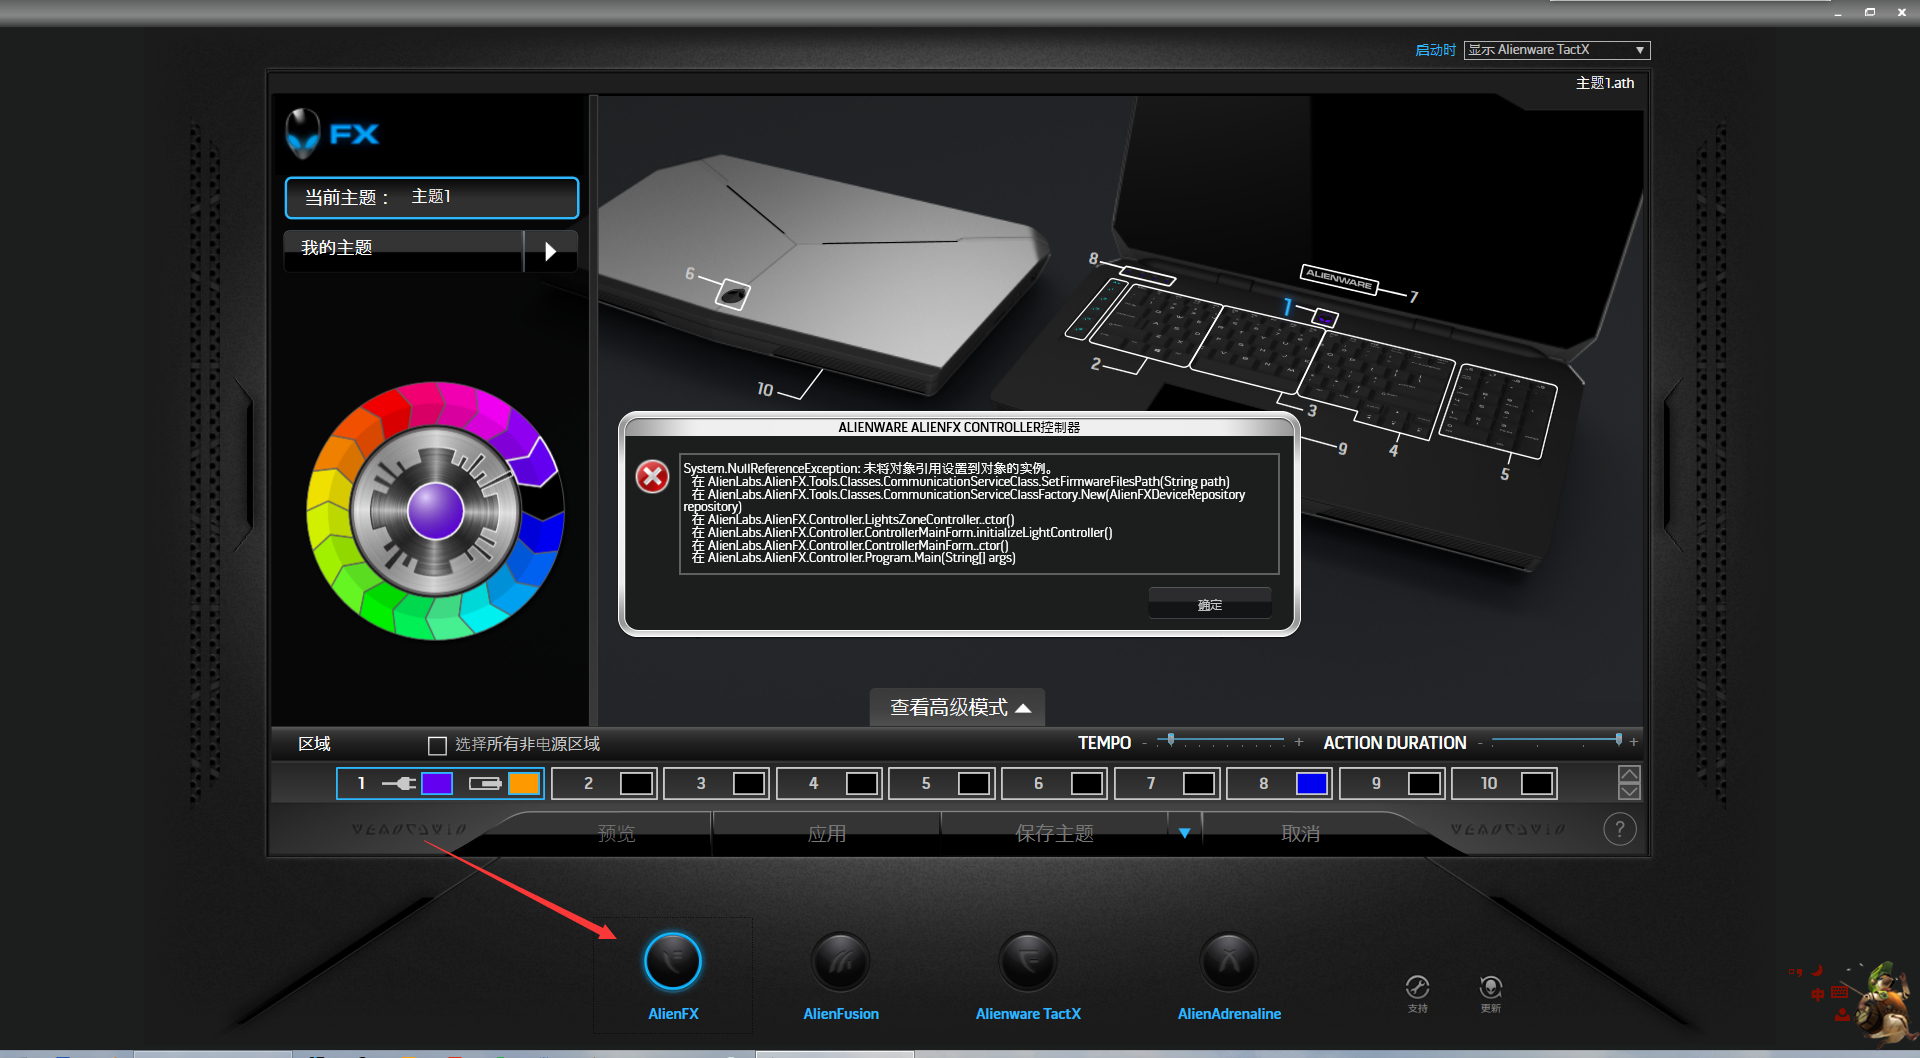Click the 启动时 startup label
1920x1058 pixels.
point(1435,50)
